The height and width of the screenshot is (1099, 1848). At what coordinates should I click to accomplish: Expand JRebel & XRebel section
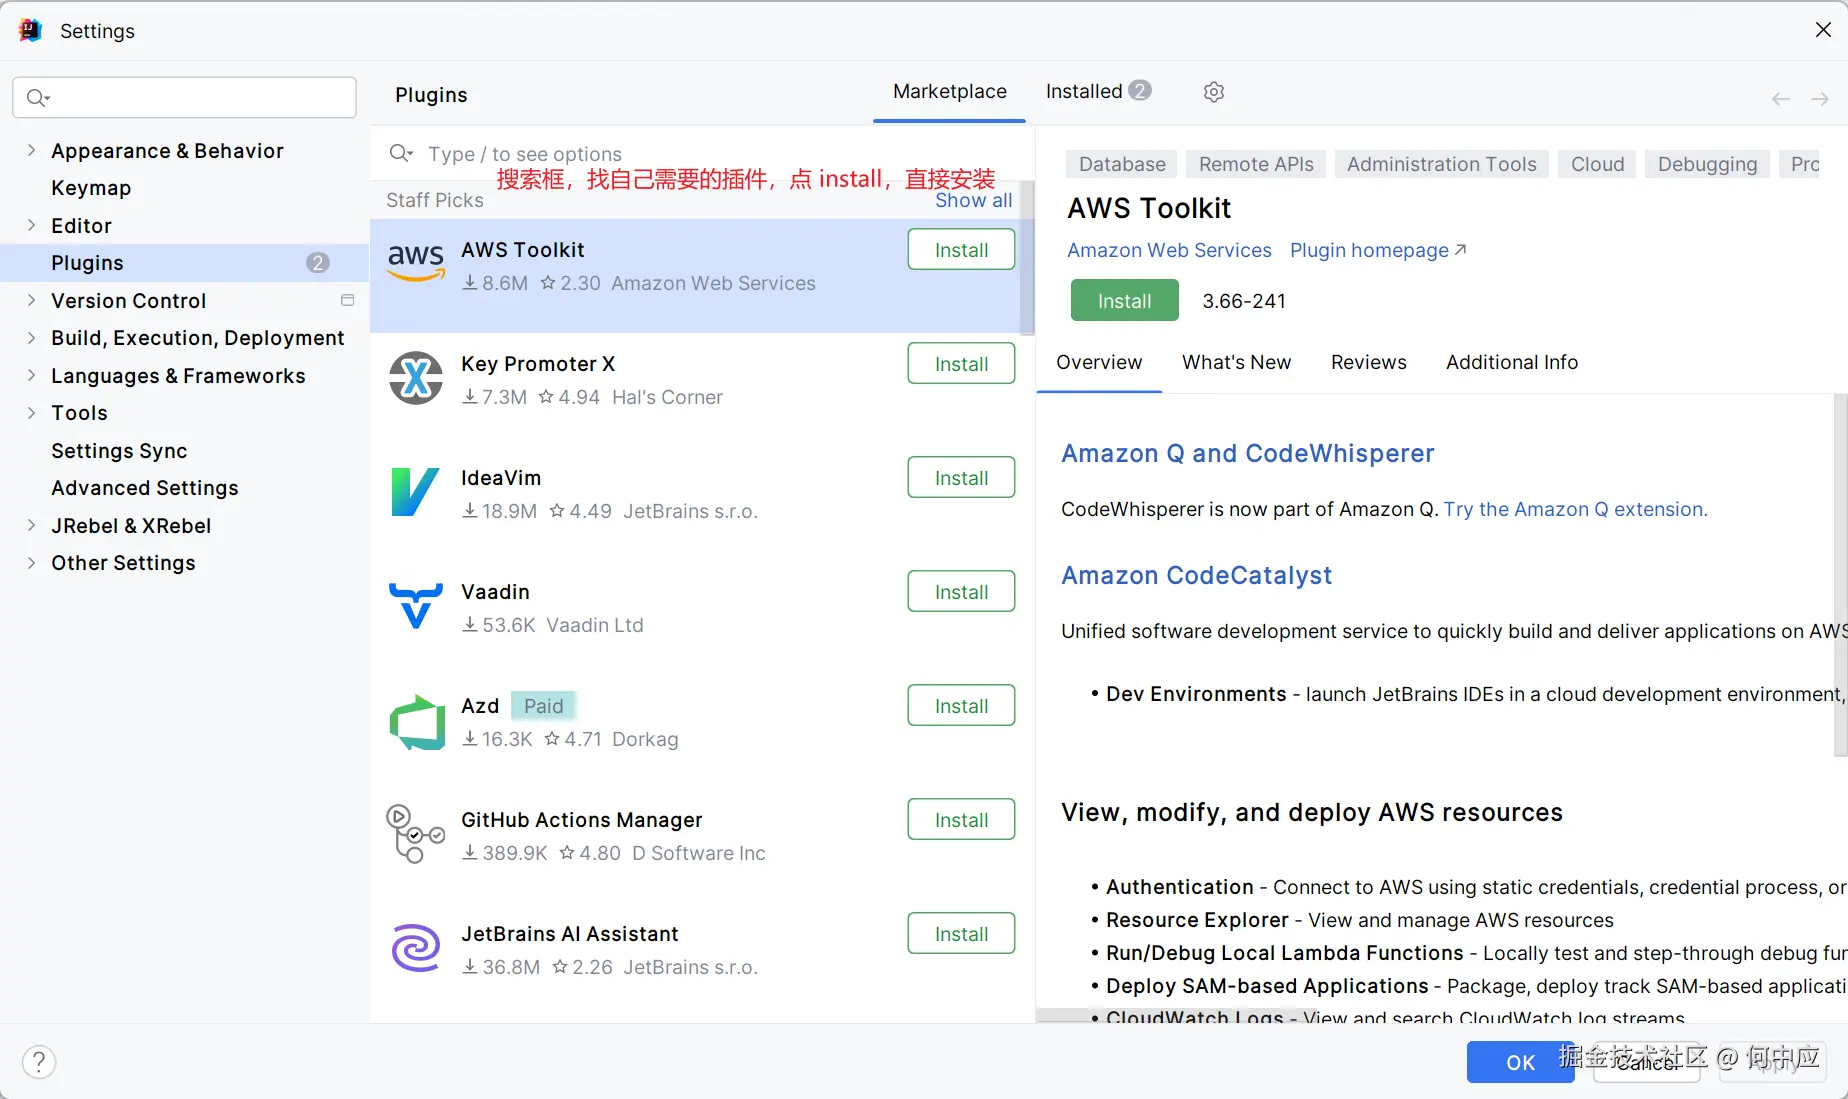[31, 525]
